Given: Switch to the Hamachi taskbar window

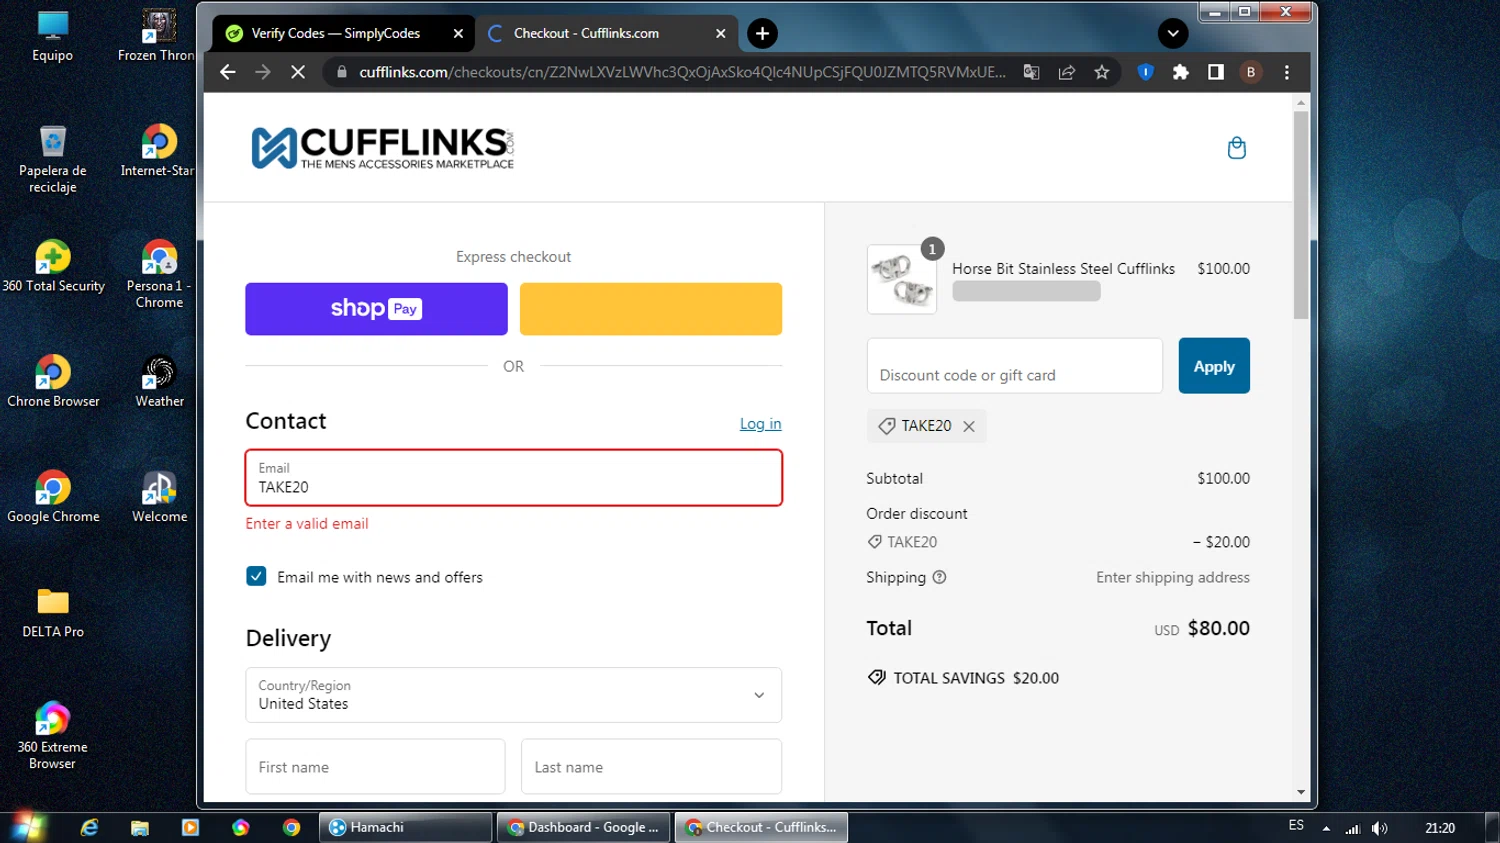Looking at the screenshot, I should coord(405,827).
